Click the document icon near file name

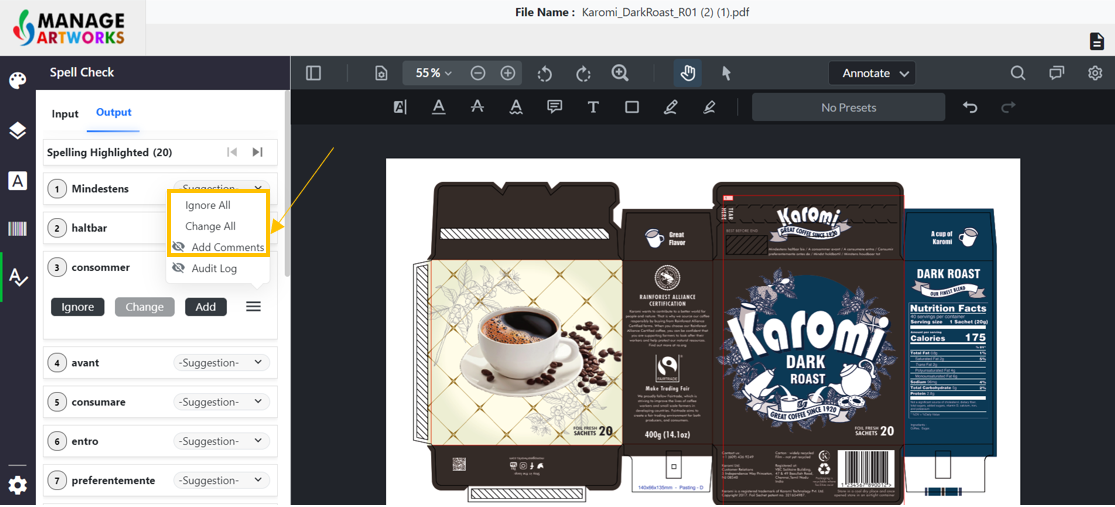[1097, 41]
